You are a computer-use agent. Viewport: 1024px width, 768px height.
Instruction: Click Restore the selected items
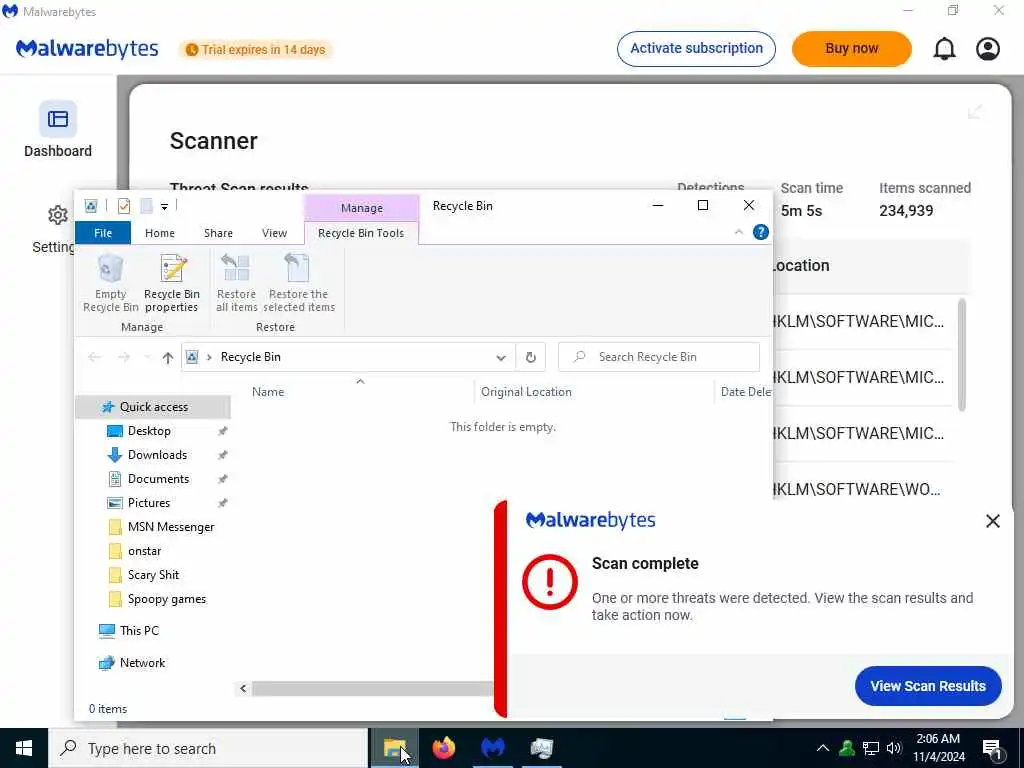tap(298, 284)
